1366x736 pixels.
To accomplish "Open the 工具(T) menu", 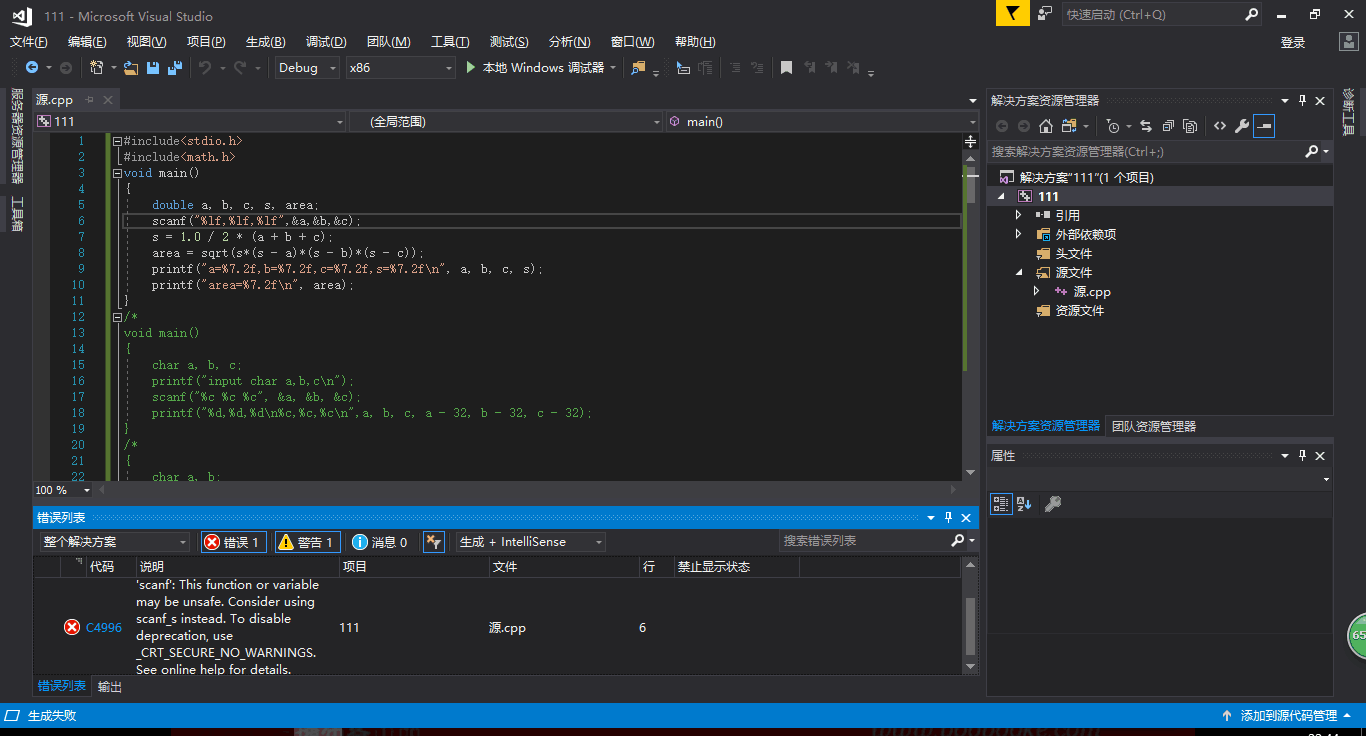I will 450,42.
